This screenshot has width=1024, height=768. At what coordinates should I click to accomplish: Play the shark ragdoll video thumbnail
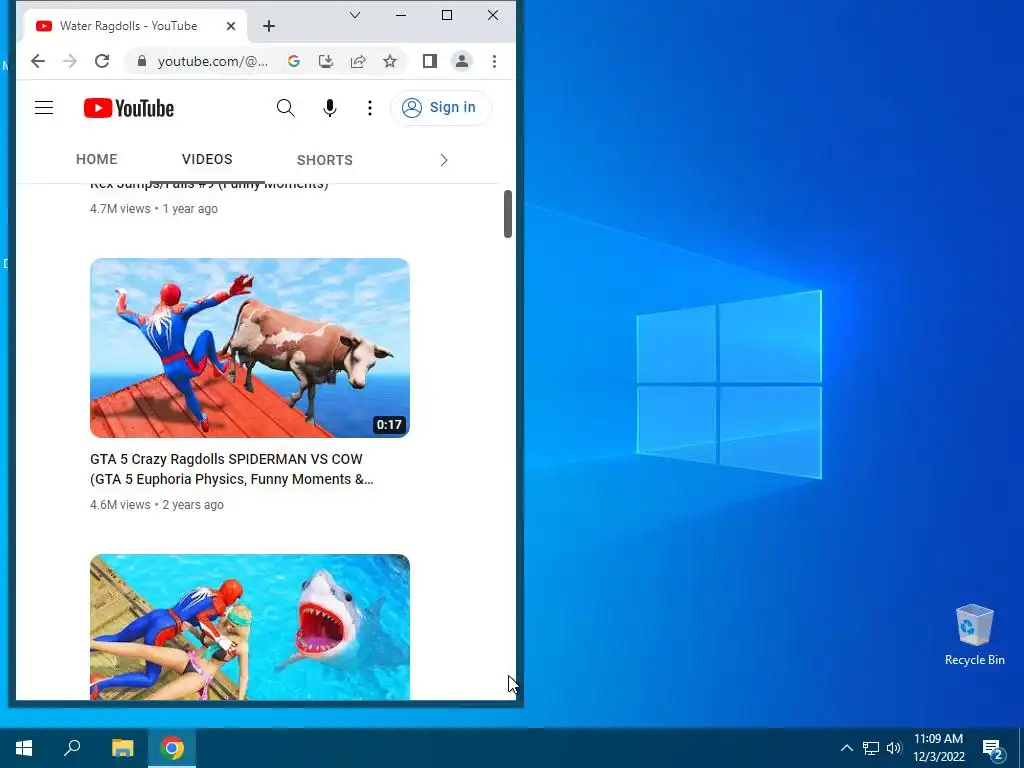click(x=250, y=627)
